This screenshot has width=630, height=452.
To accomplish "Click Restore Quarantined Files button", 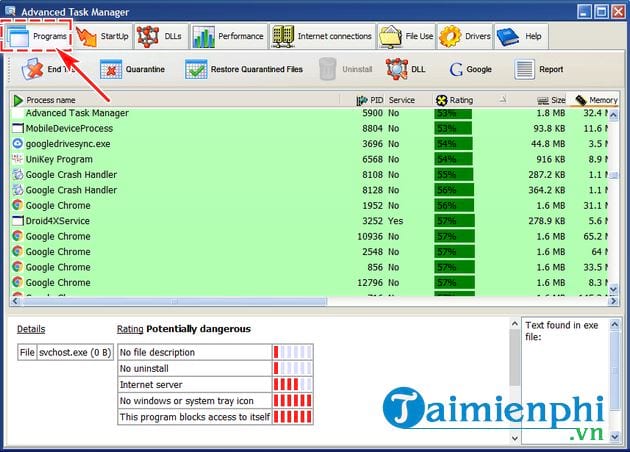I will point(244,70).
